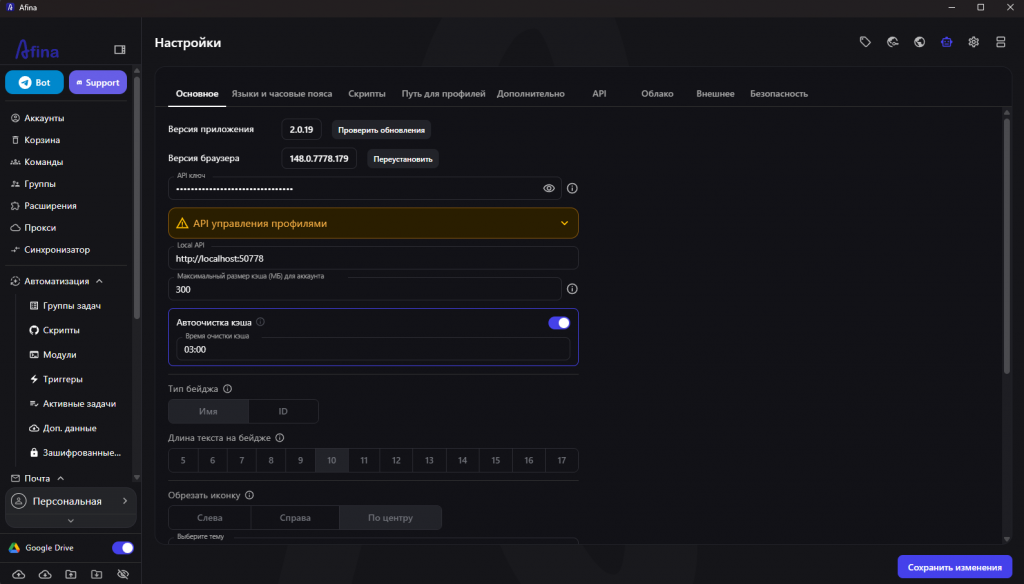Open the Персональная workspace chevron
The image size is (1024, 584).
125,501
